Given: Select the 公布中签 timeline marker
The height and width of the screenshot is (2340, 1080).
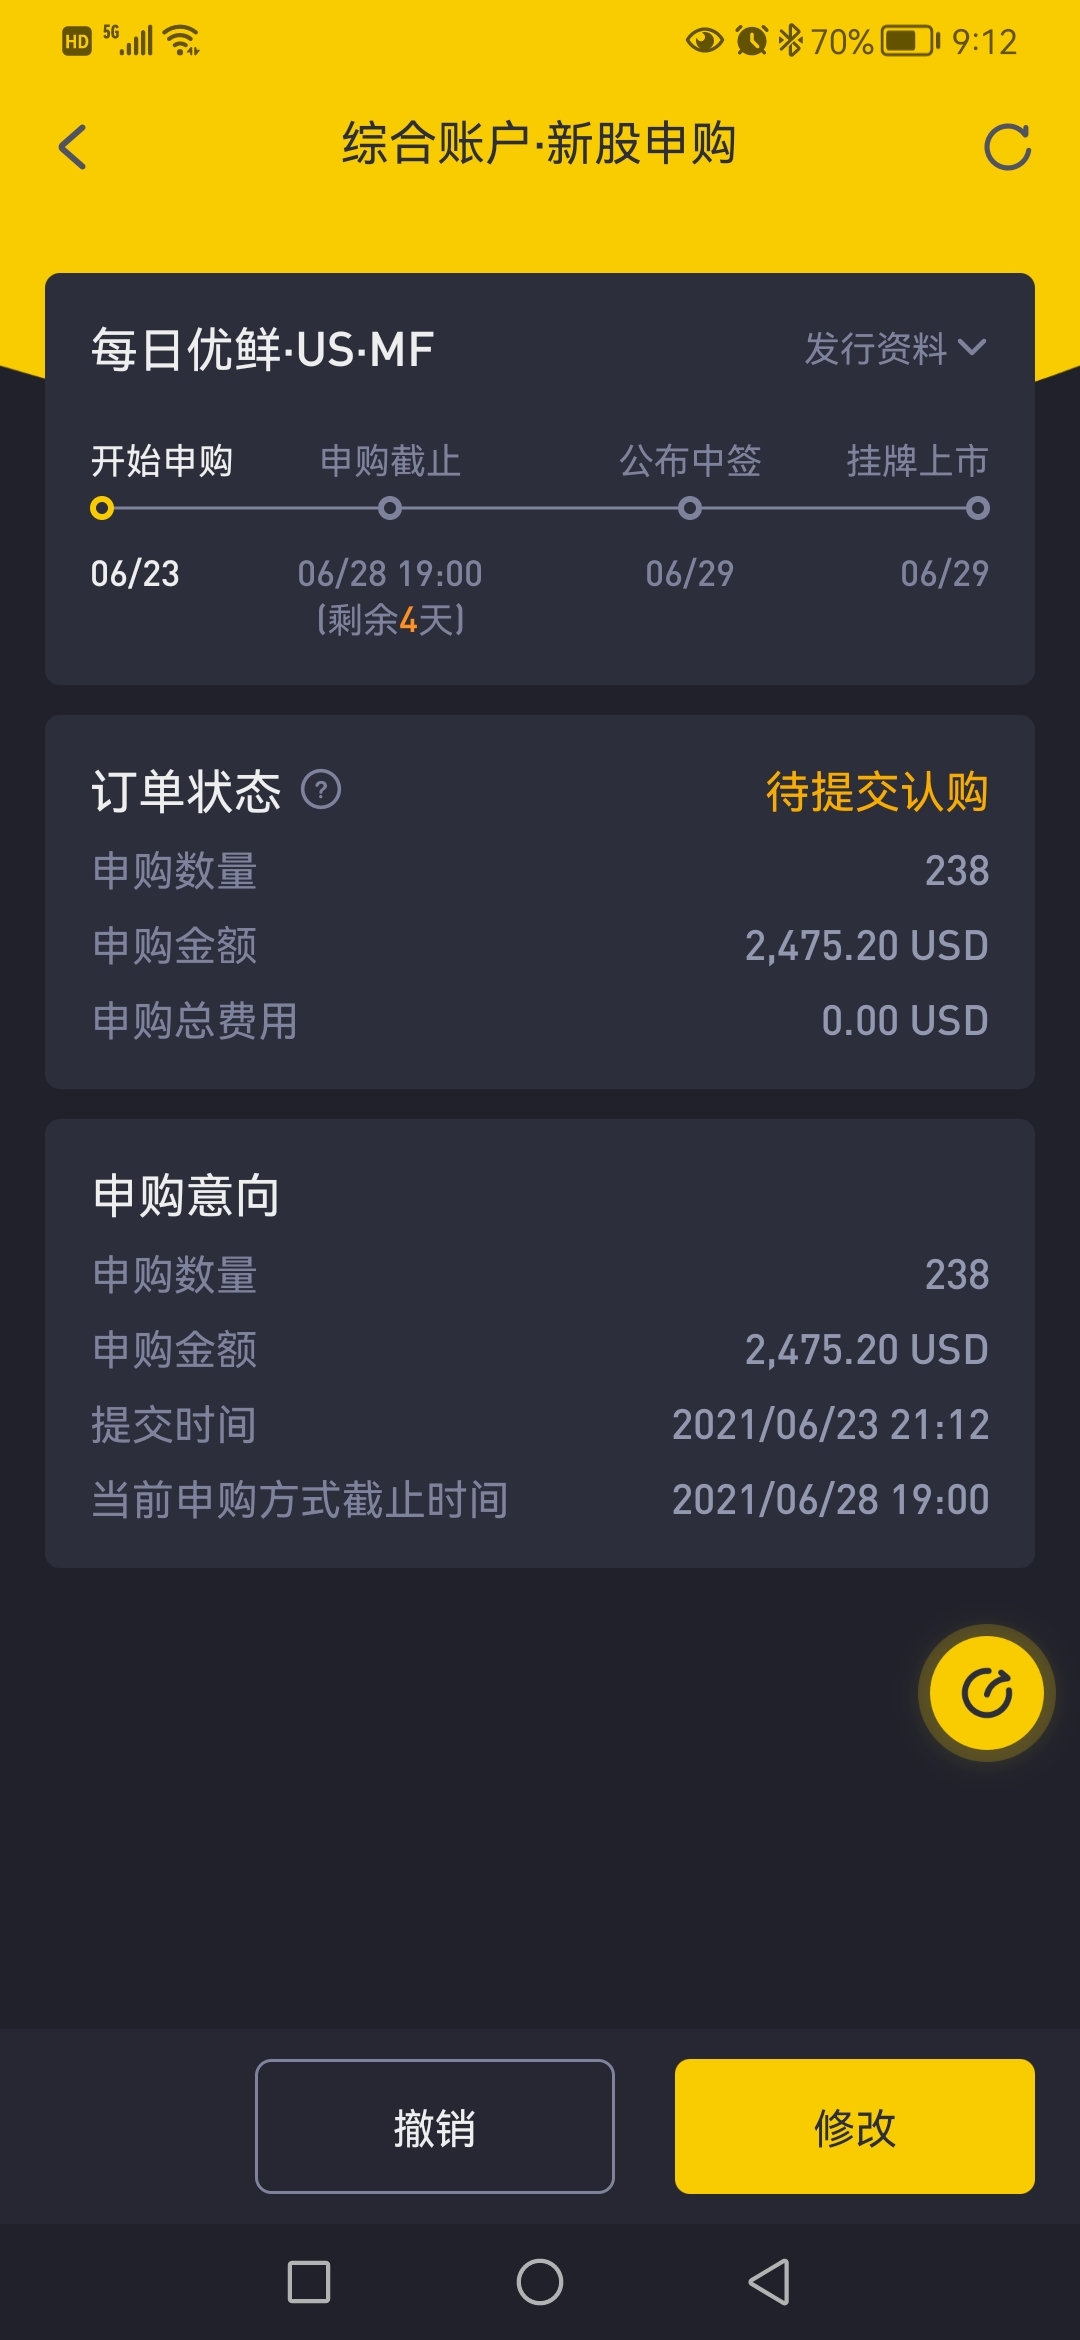Looking at the screenshot, I should tap(690, 508).
